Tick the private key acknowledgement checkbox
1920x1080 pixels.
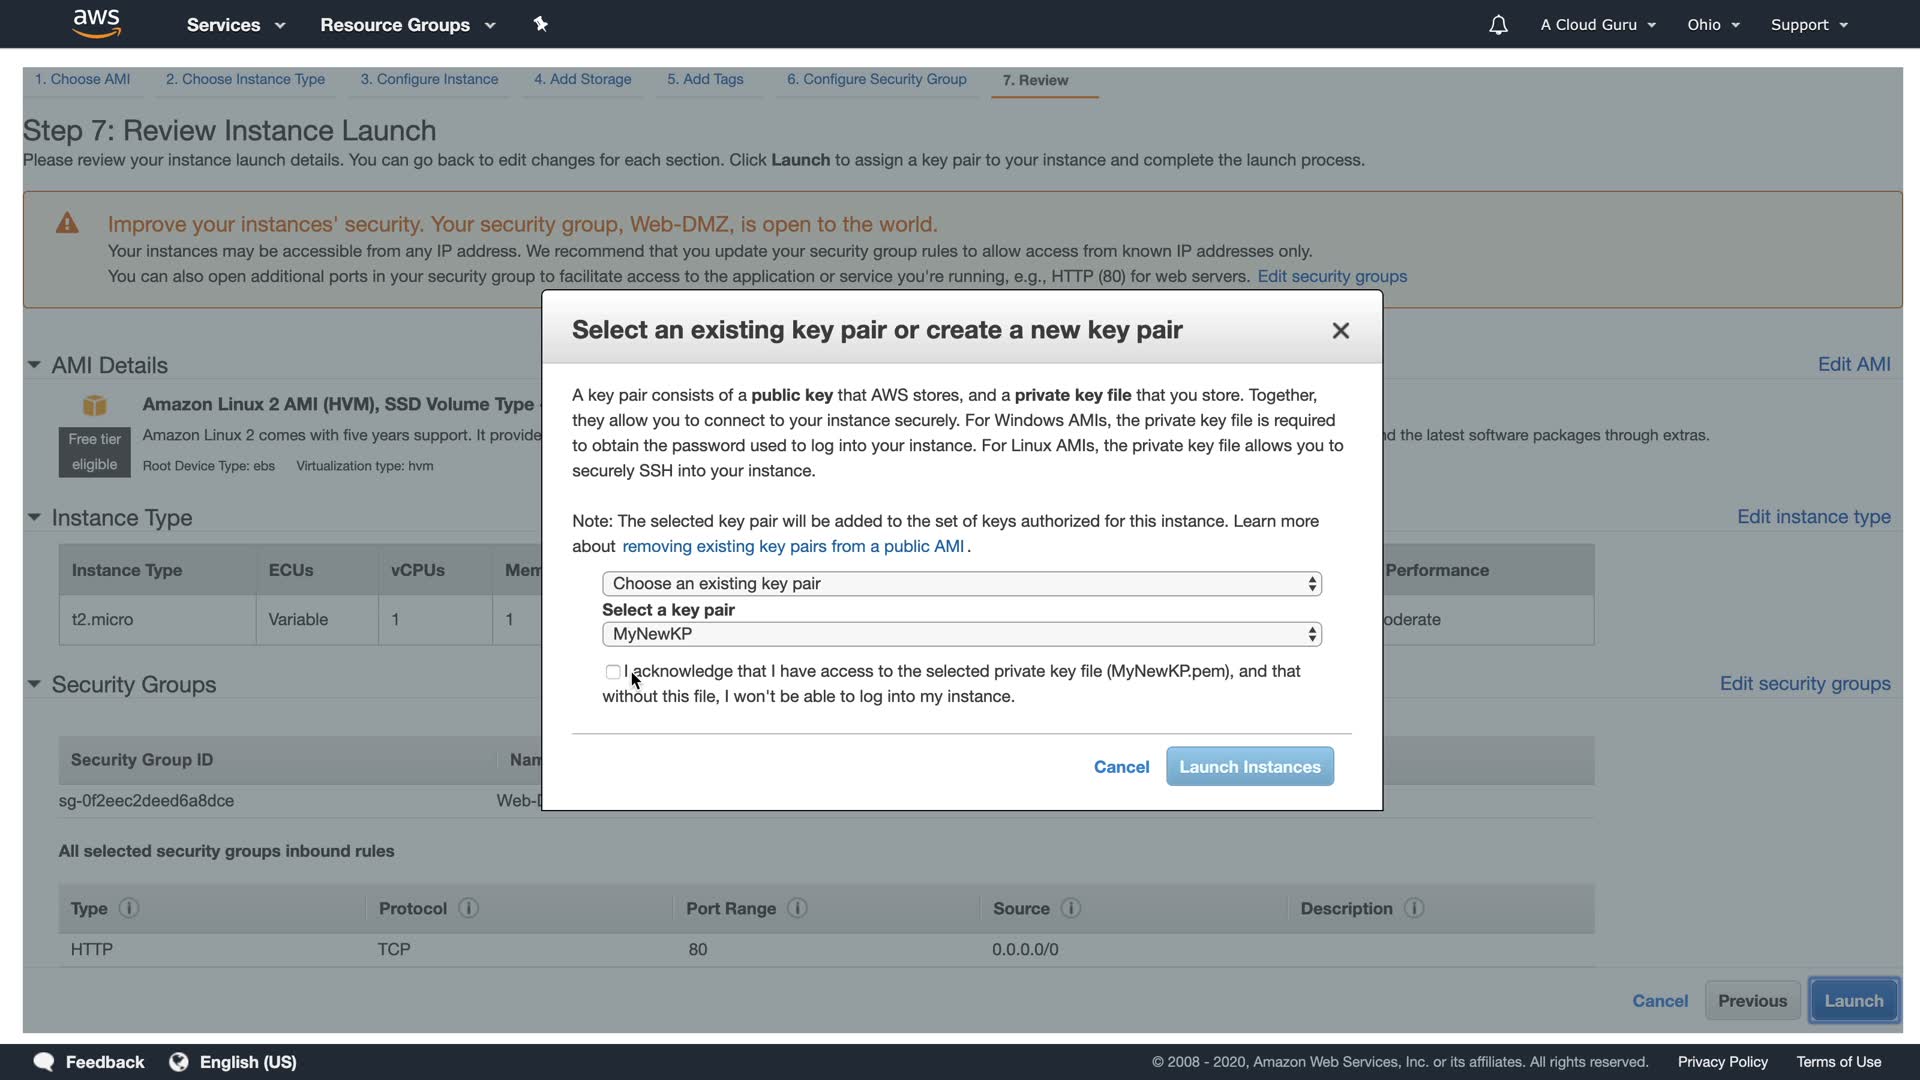[613, 672]
